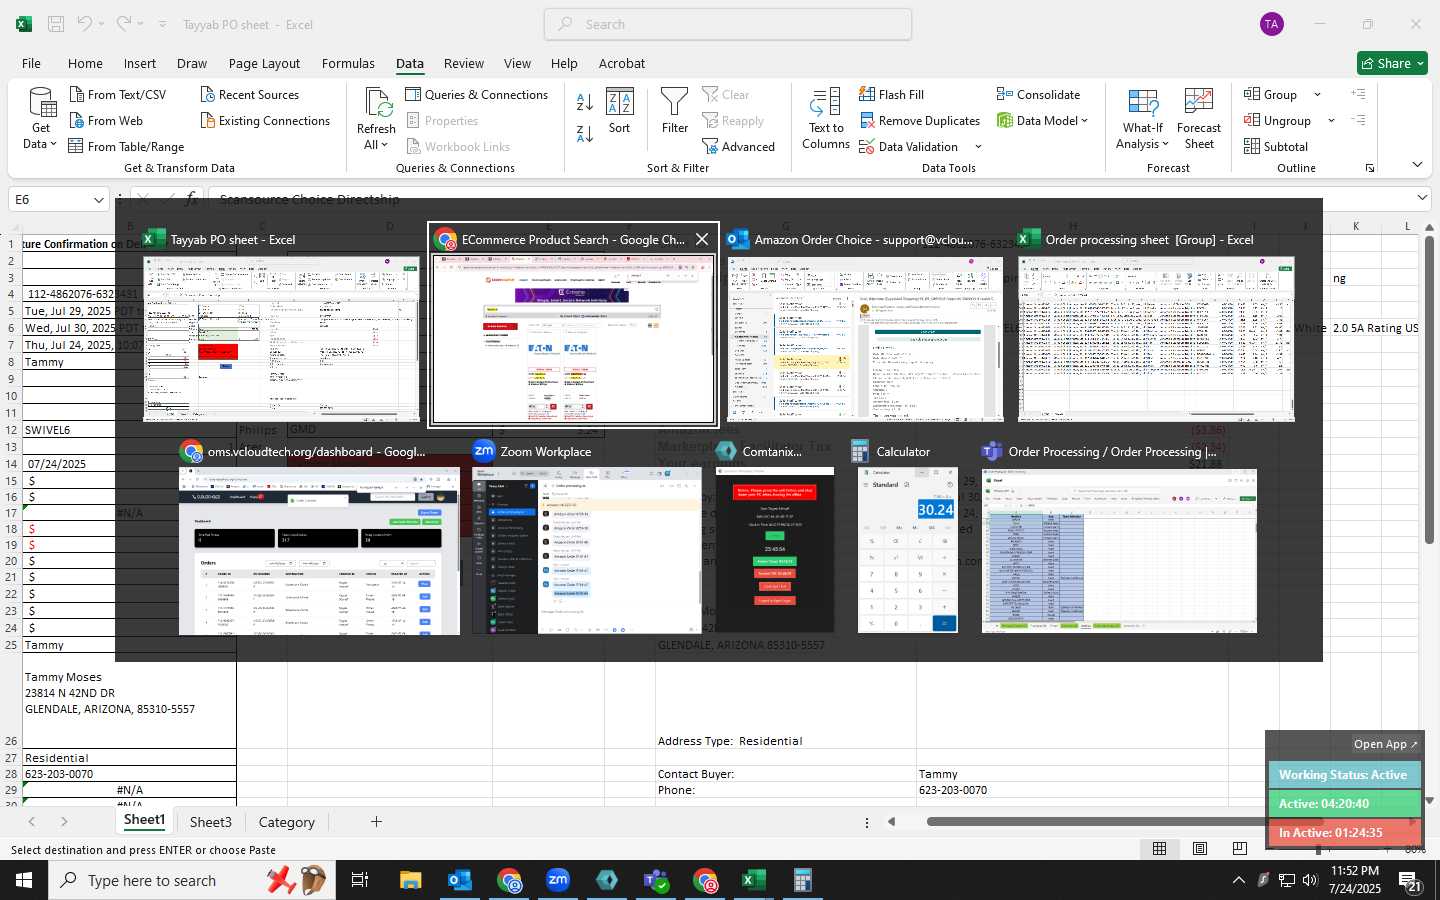Viewport: 1440px width, 900px height.
Task: Expand the Get Data dropdown arrow
Action: pyautogui.click(x=53, y=144)
